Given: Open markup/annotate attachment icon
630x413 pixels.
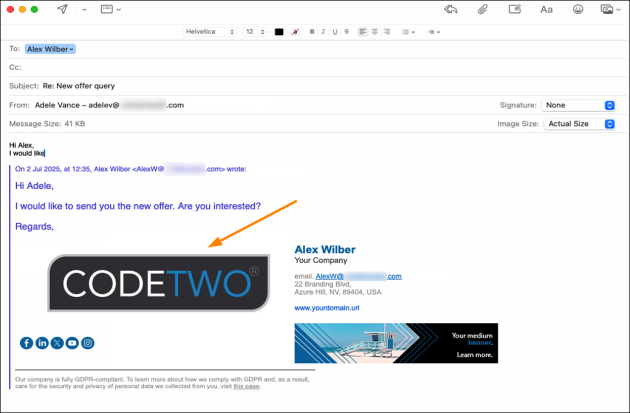Looking at the screenshot, I should [x=515, y=9].
